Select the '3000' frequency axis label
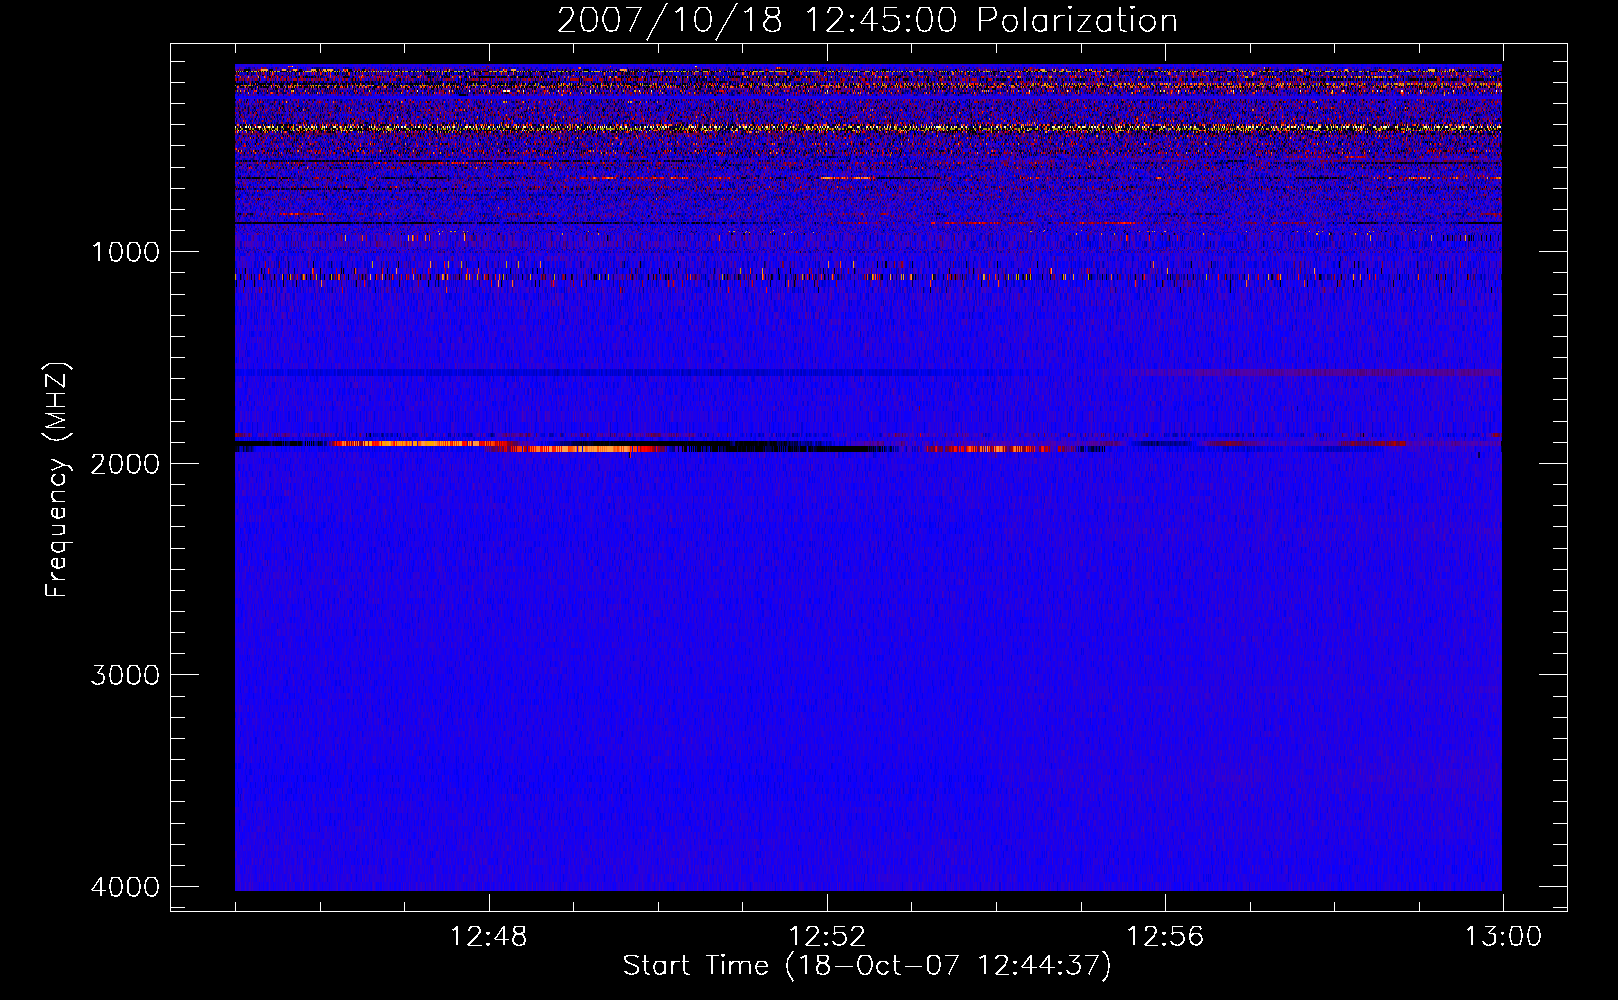Image resolution: width=1618 pixels, height=1000 pixels. pos(125,674)
